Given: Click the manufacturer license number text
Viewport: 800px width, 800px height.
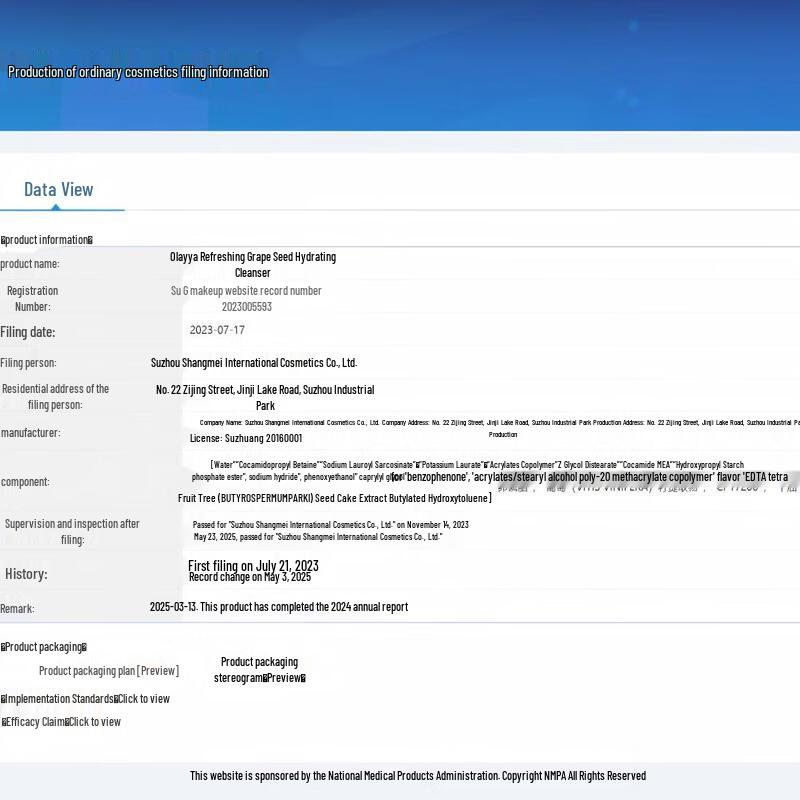Looking at the screenshot, I should [245, 438].
